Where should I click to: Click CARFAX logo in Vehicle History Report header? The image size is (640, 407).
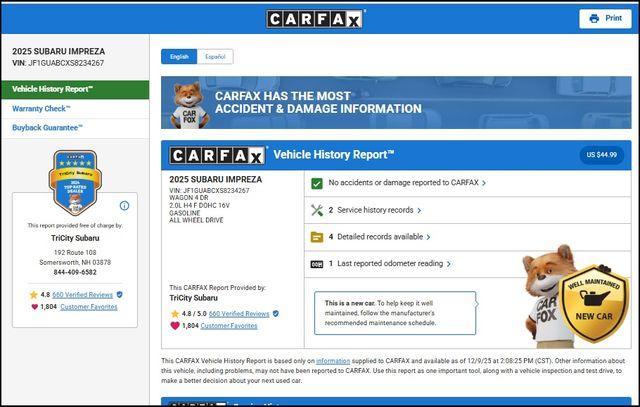tap(217, 155)
